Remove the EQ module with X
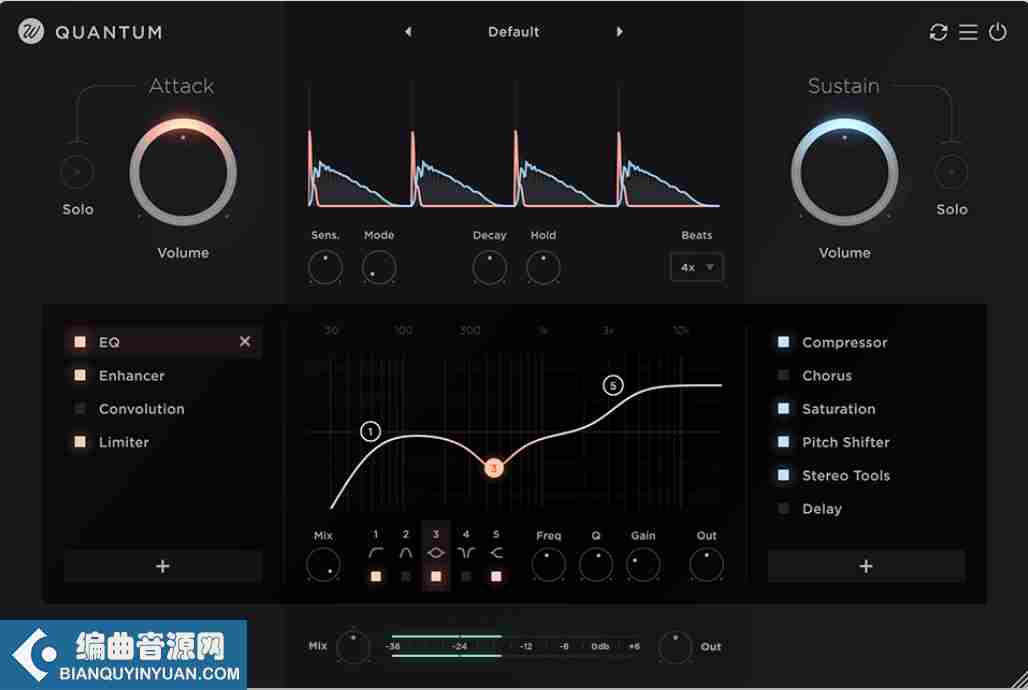The image size is (1028, 690). click(x=245, y=341)
